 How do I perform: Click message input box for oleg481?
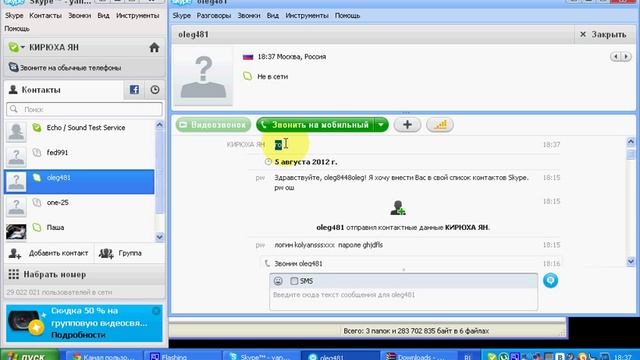point(403,299)
